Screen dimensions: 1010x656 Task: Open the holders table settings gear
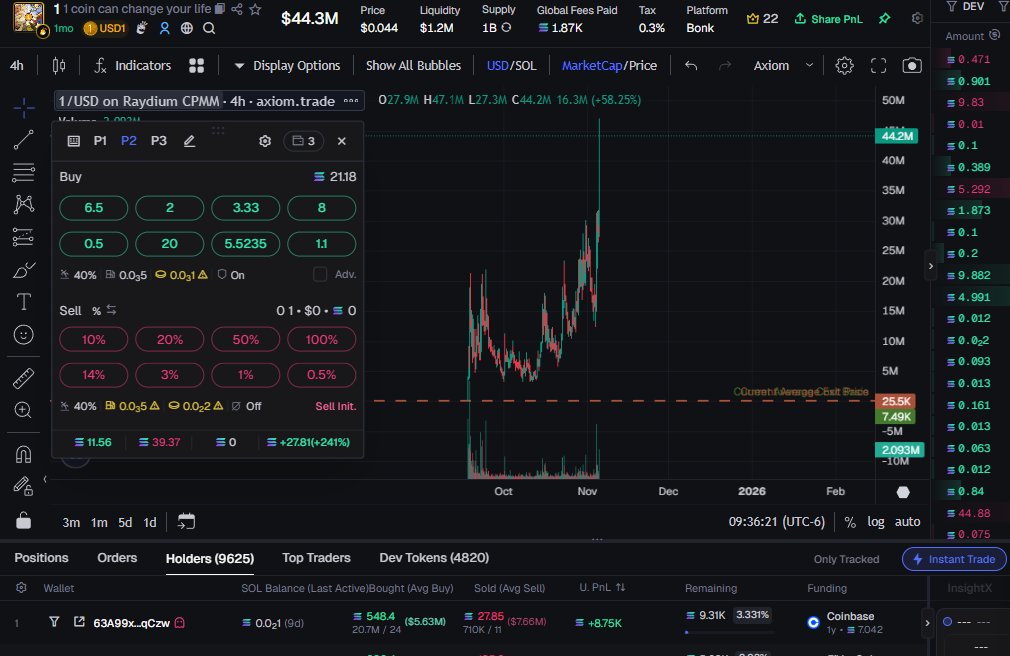21,588
